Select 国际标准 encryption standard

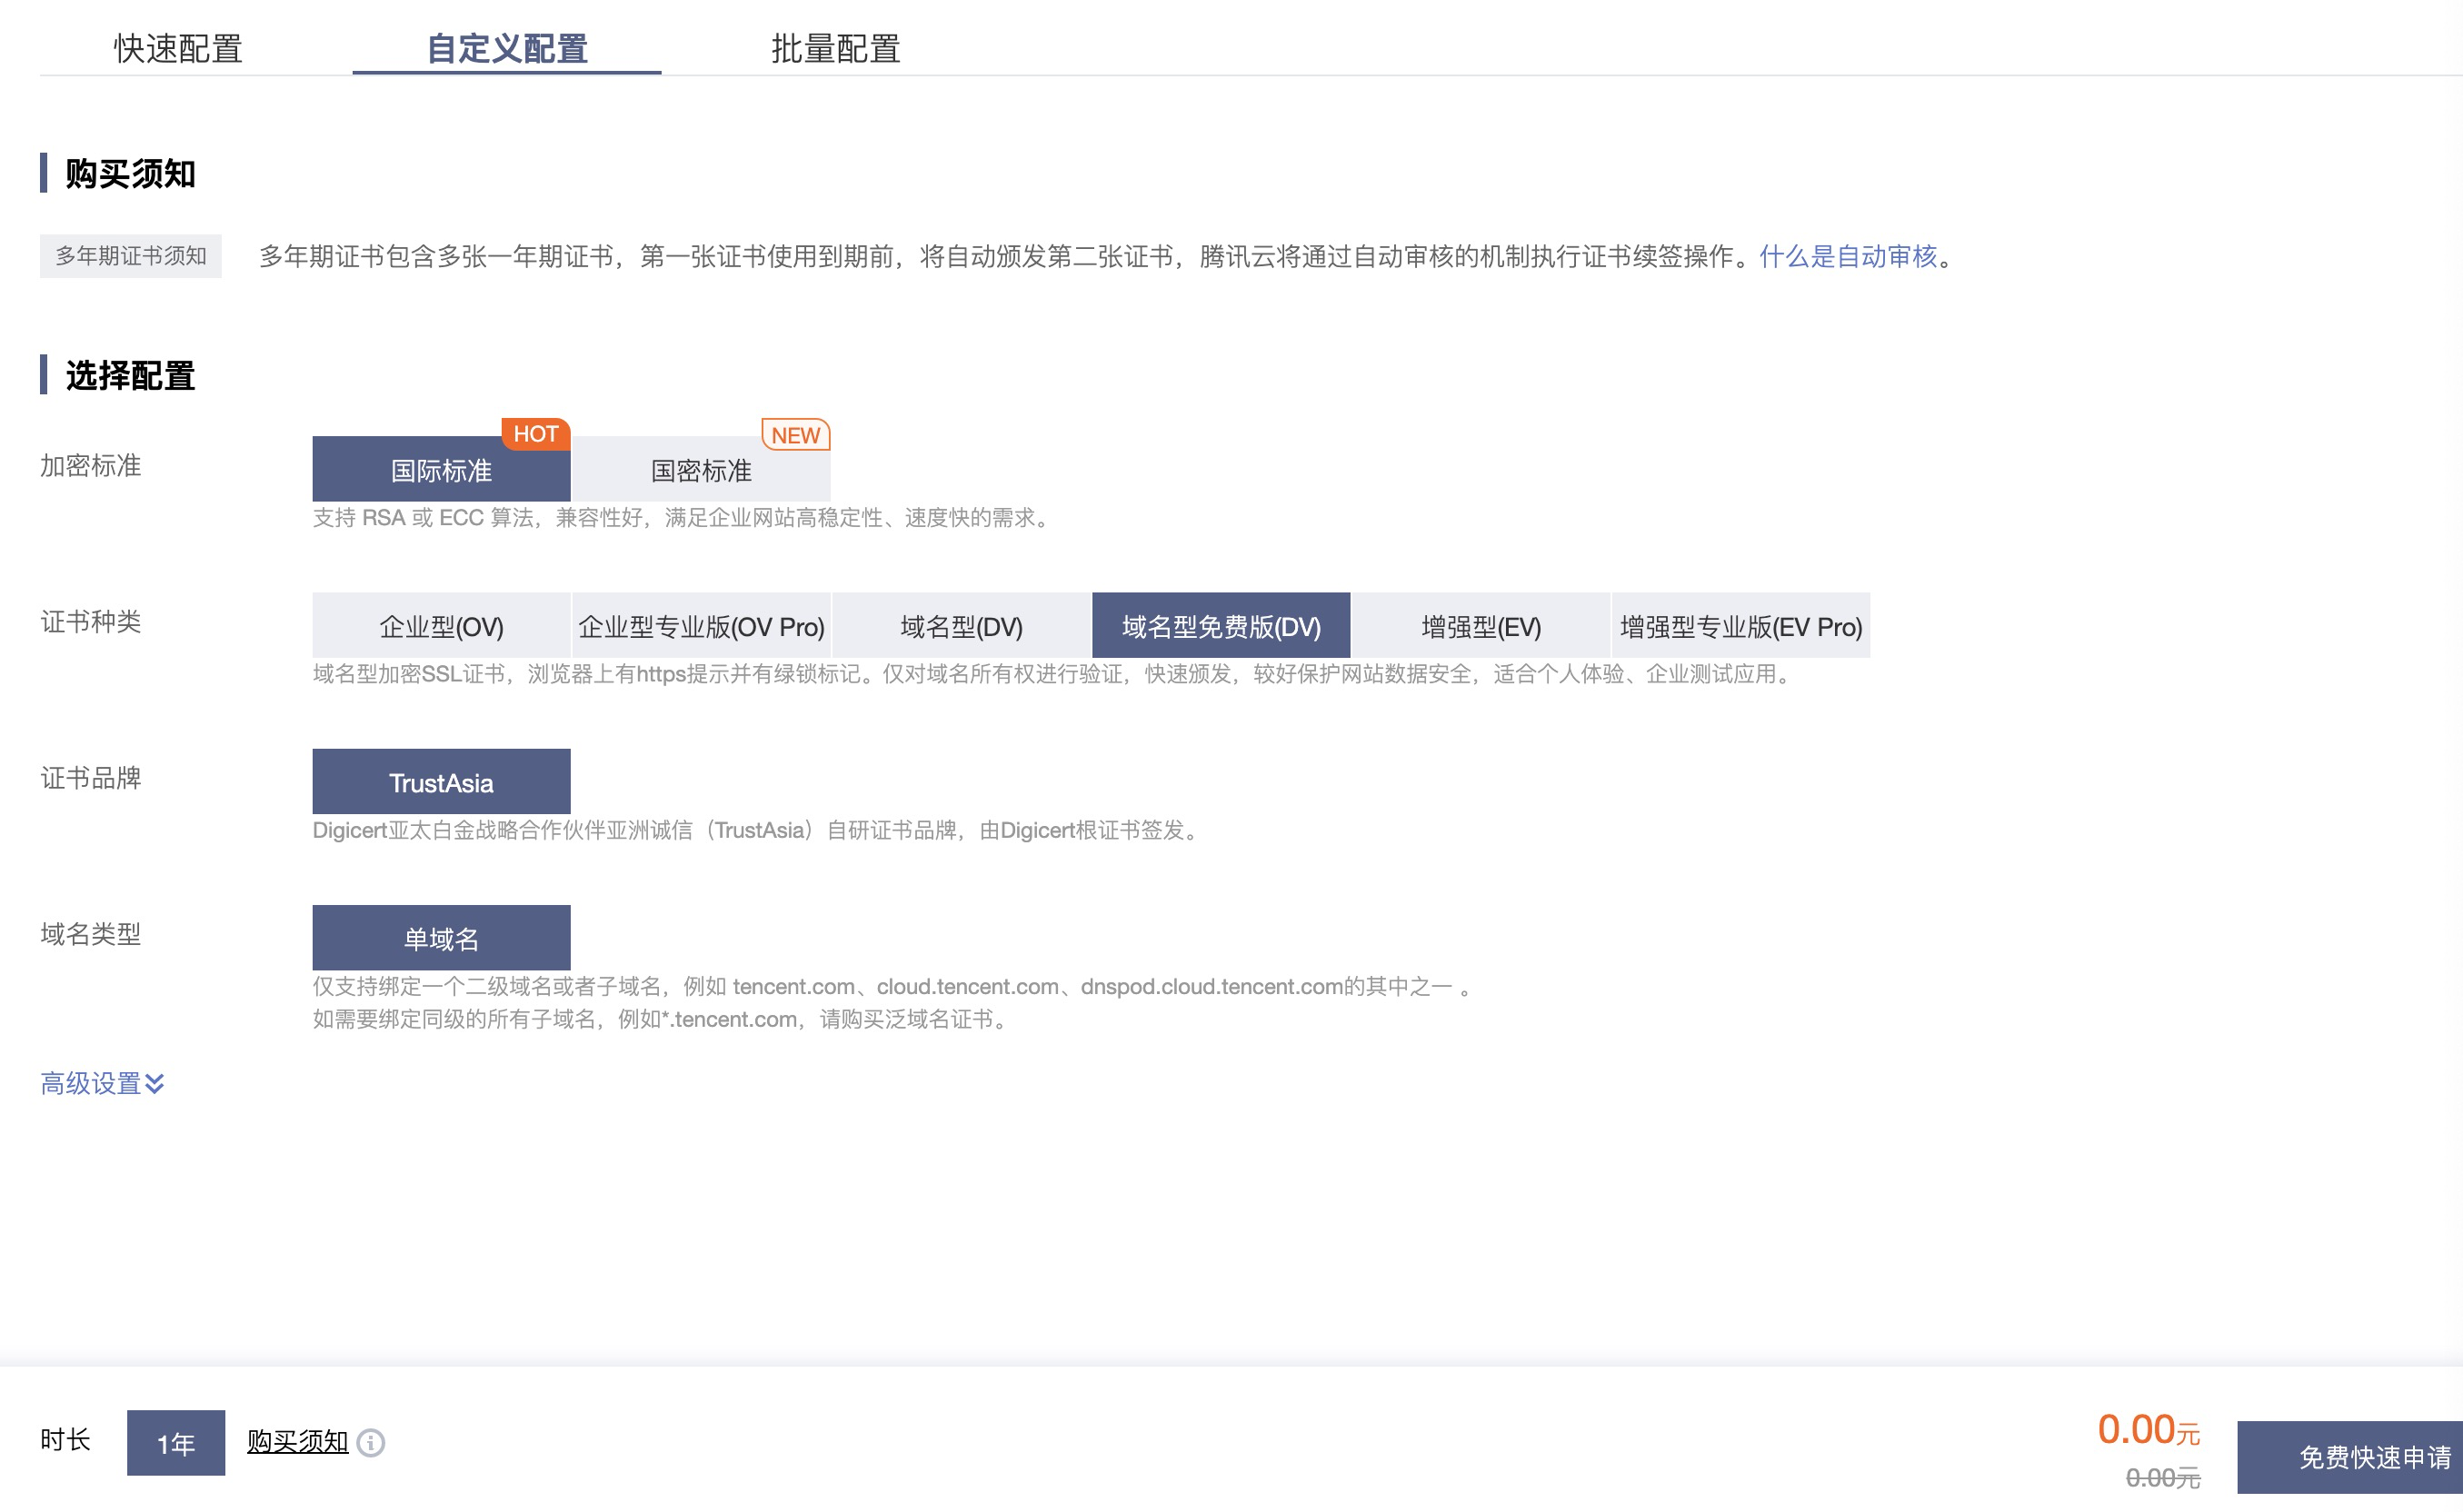[441, 471]
